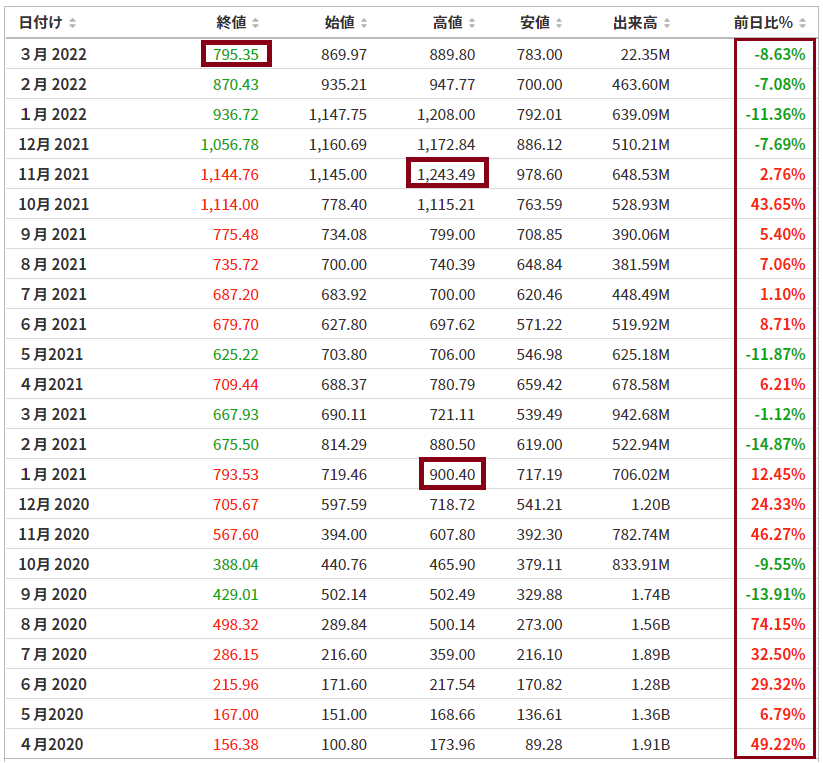Select closing value 567.60
The image size is (823, 763).
coord(236,534)
